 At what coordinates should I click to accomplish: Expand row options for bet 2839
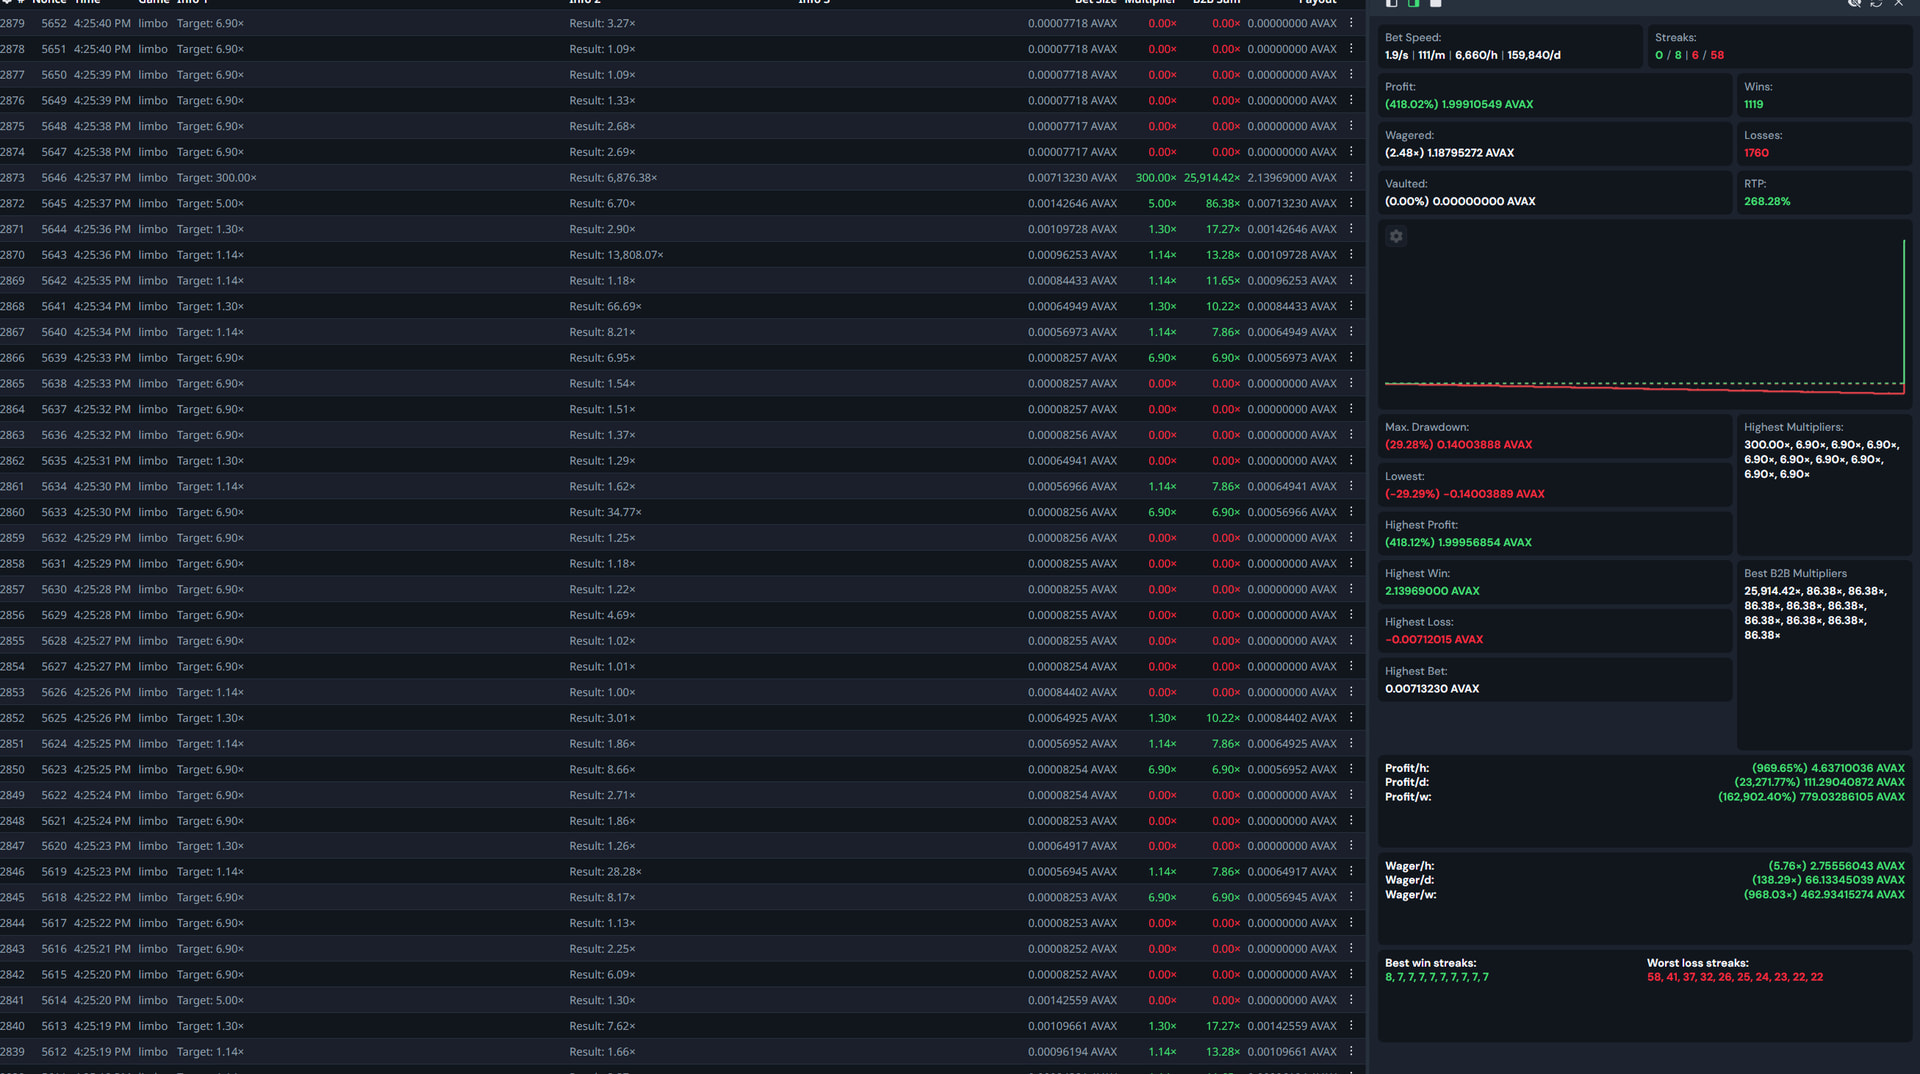(x=1351, y=1051)
